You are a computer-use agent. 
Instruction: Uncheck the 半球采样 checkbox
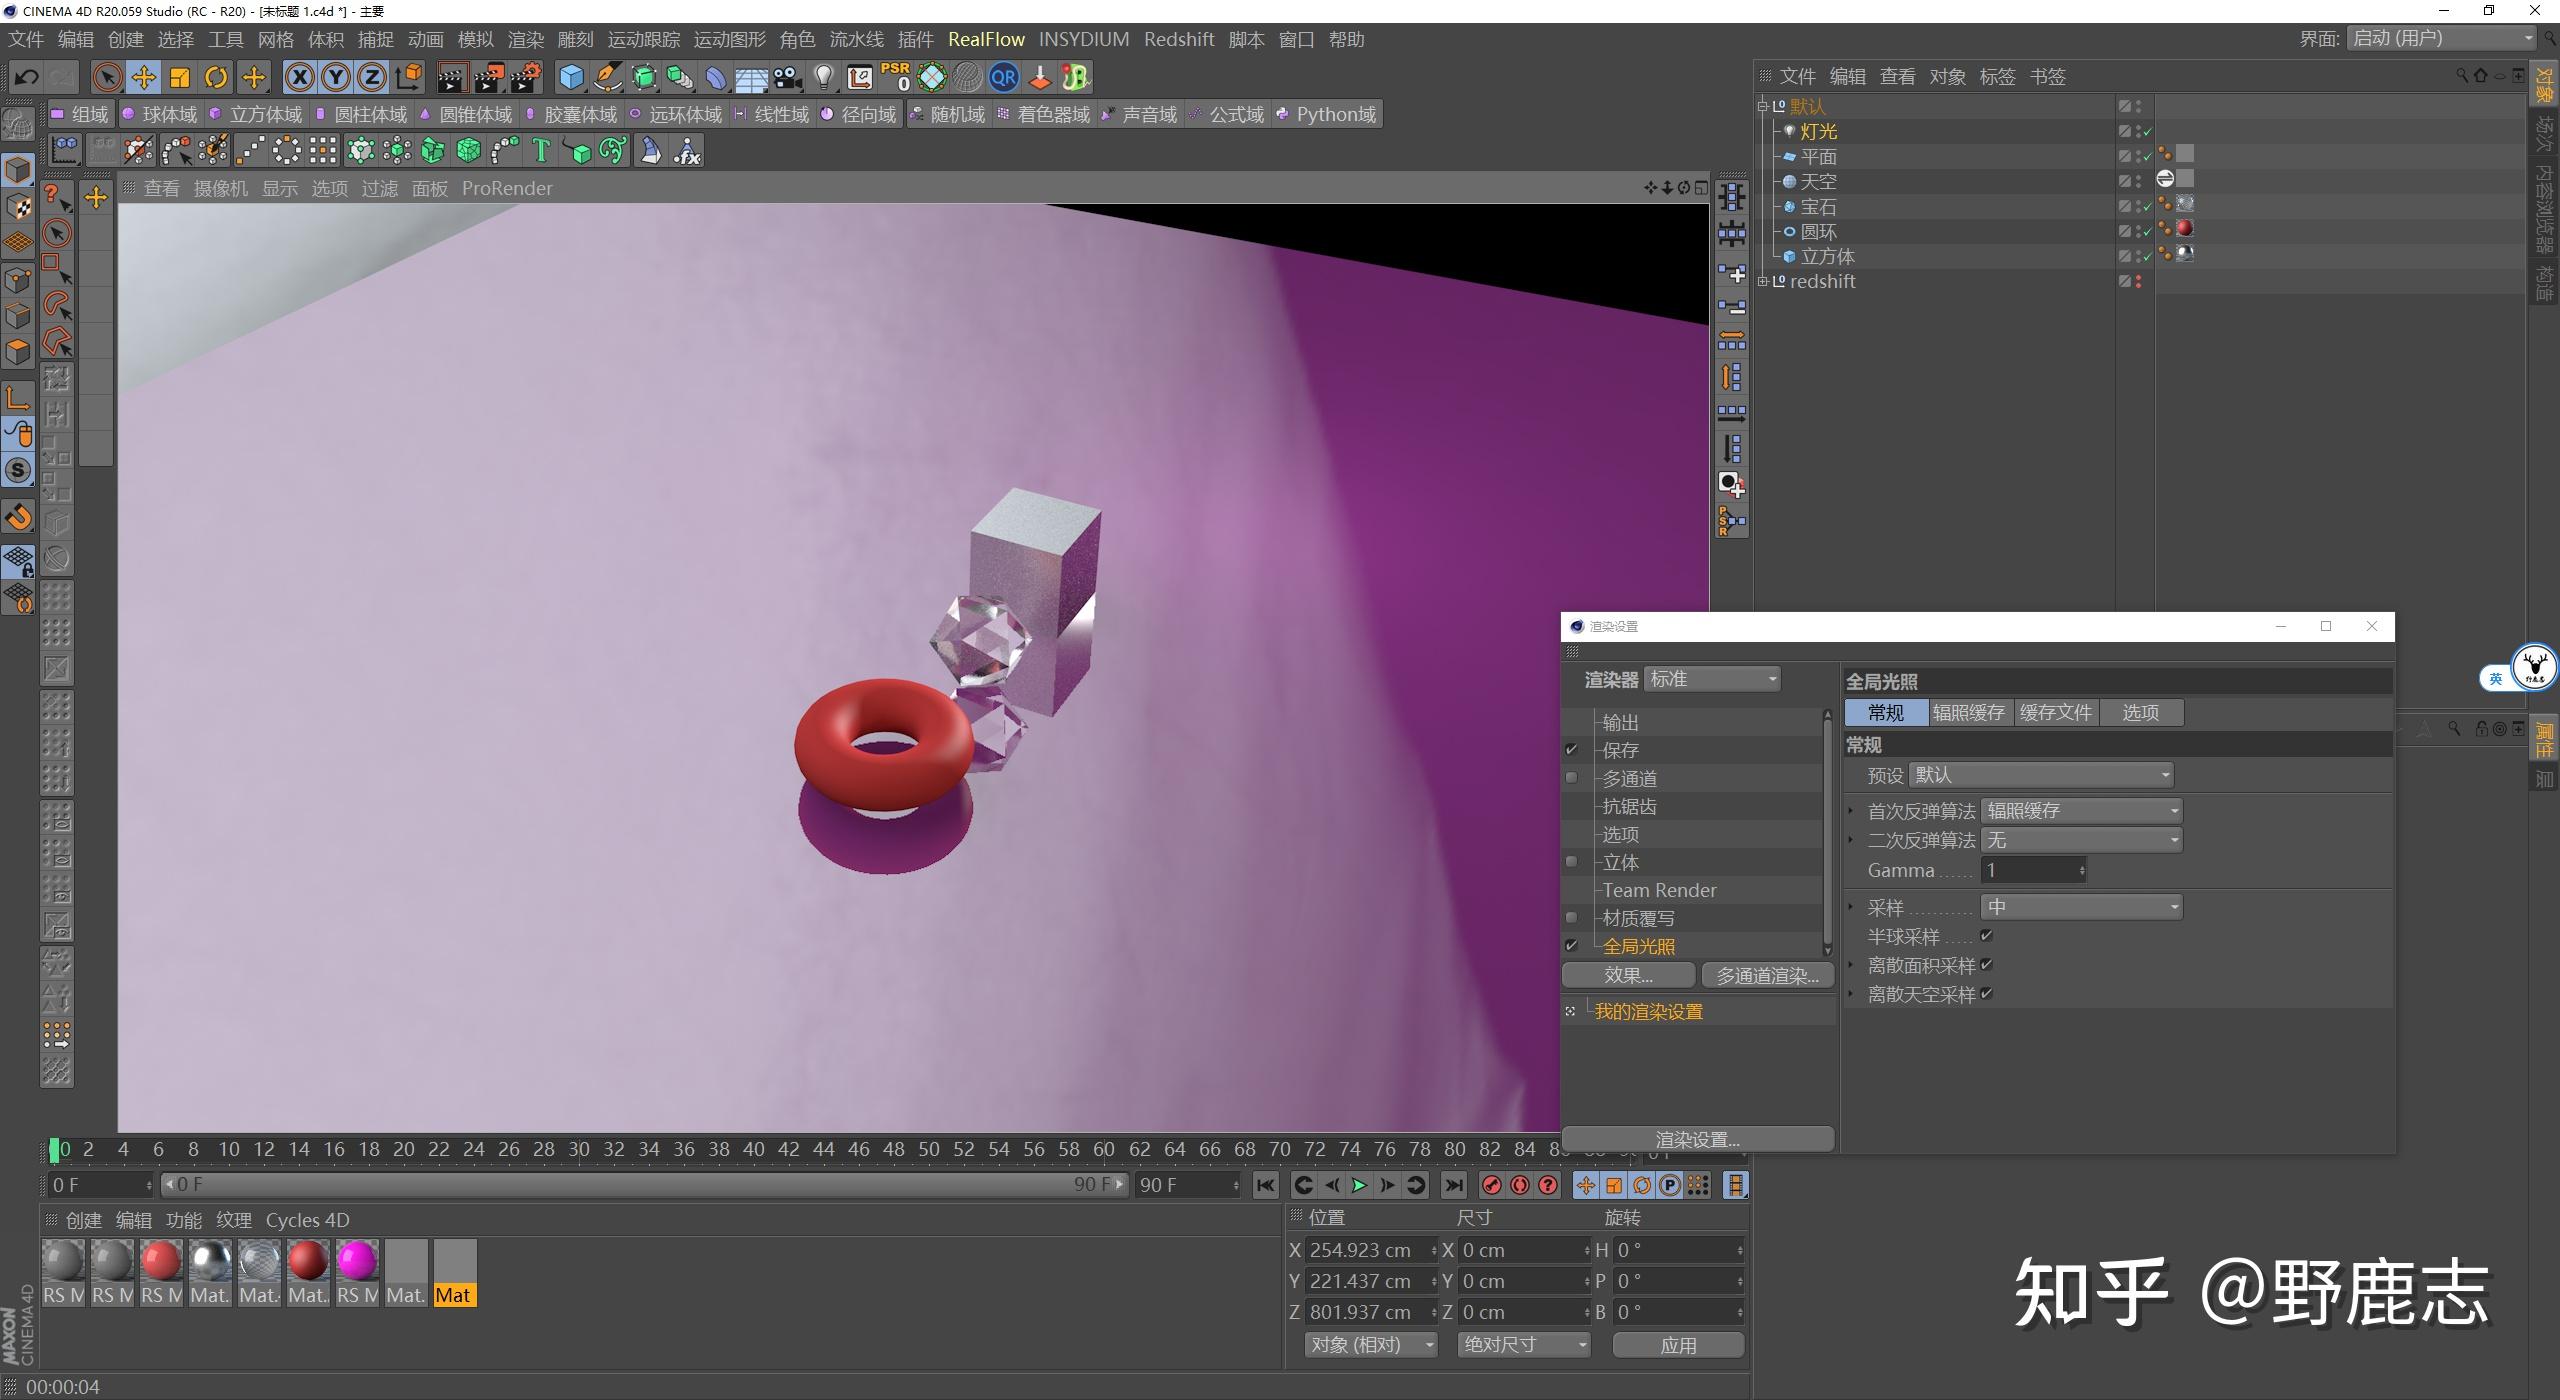click(1987, 936)
